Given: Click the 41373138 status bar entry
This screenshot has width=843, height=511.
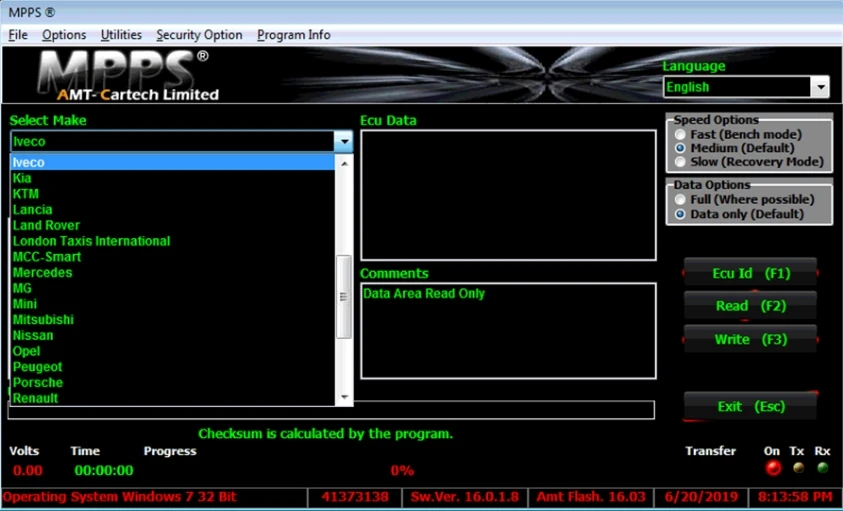Looking at the screenshot, I should (x=355, y=497).
